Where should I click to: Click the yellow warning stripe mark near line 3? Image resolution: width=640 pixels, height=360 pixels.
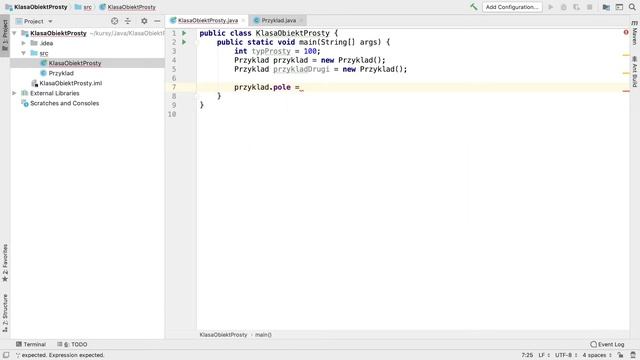[626, 55]
